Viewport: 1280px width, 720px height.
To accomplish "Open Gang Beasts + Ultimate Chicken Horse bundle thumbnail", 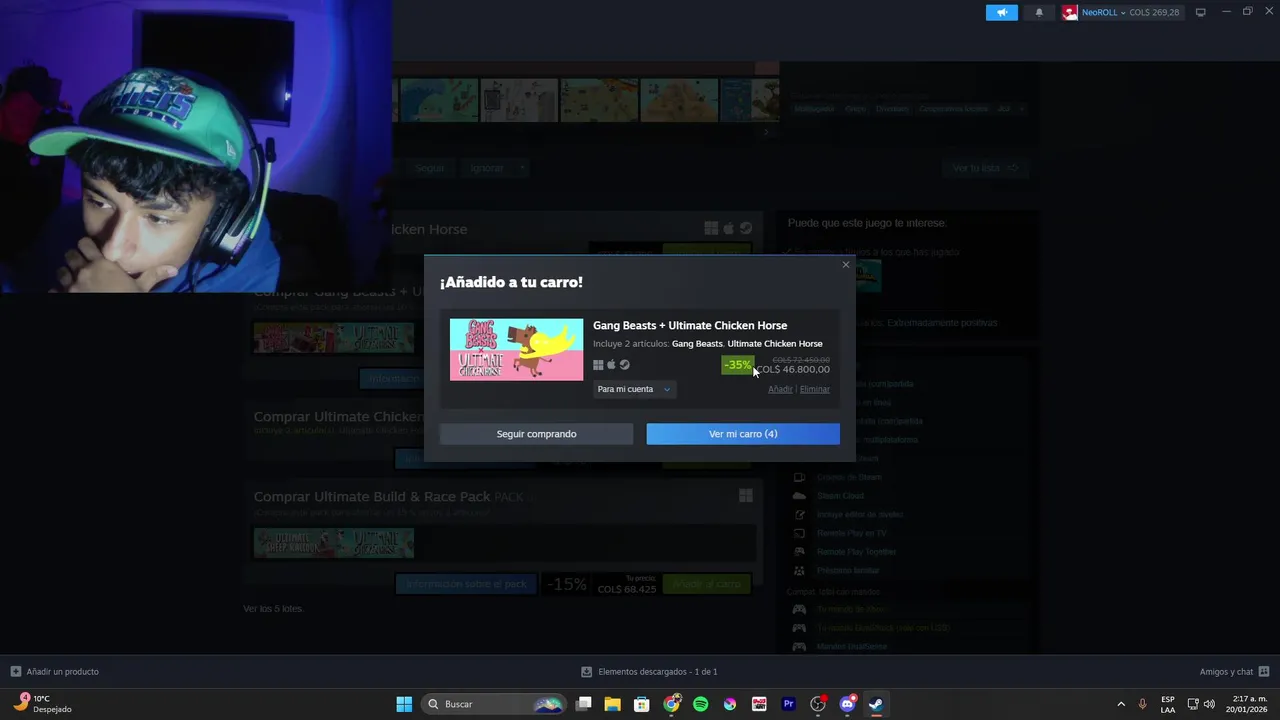I will 516,350.
